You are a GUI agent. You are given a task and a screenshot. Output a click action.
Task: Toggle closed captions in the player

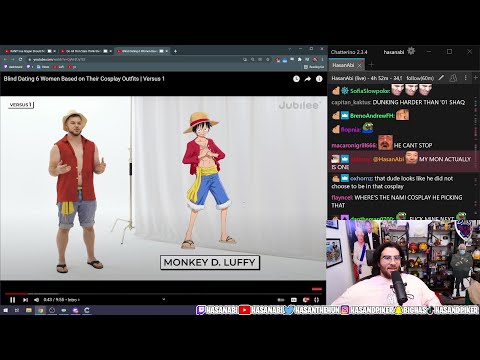(x=294, y=300)
